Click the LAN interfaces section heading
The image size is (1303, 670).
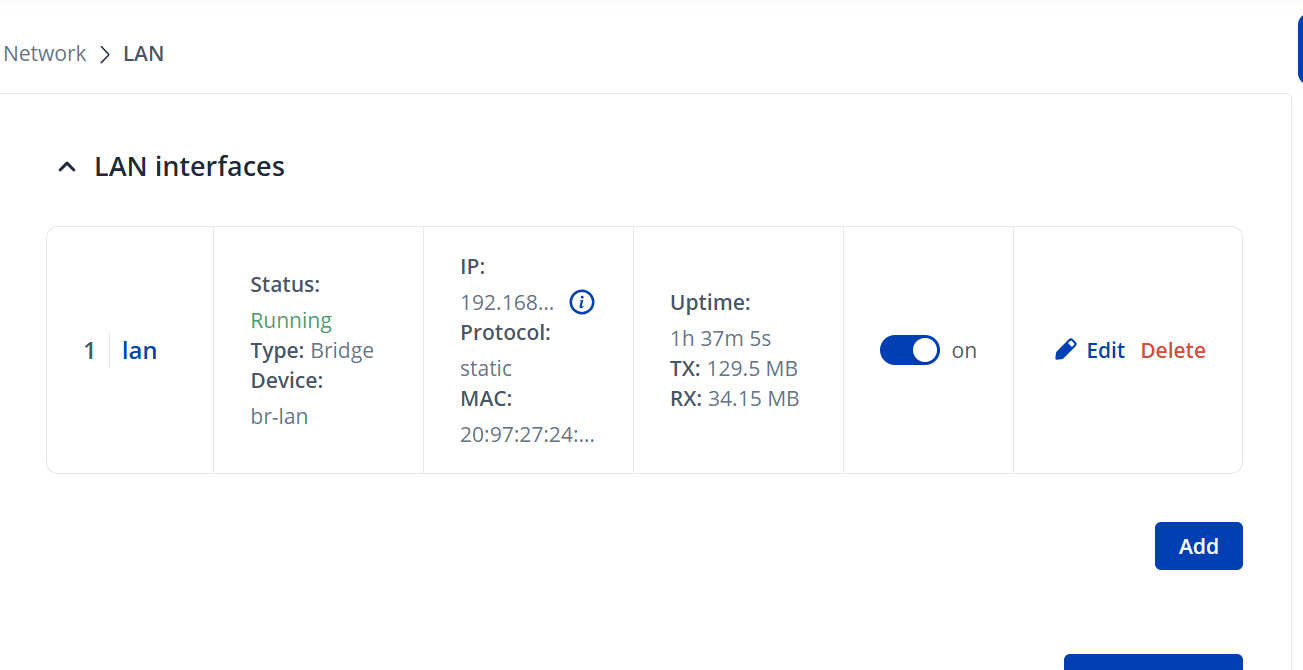coord(189,166)
